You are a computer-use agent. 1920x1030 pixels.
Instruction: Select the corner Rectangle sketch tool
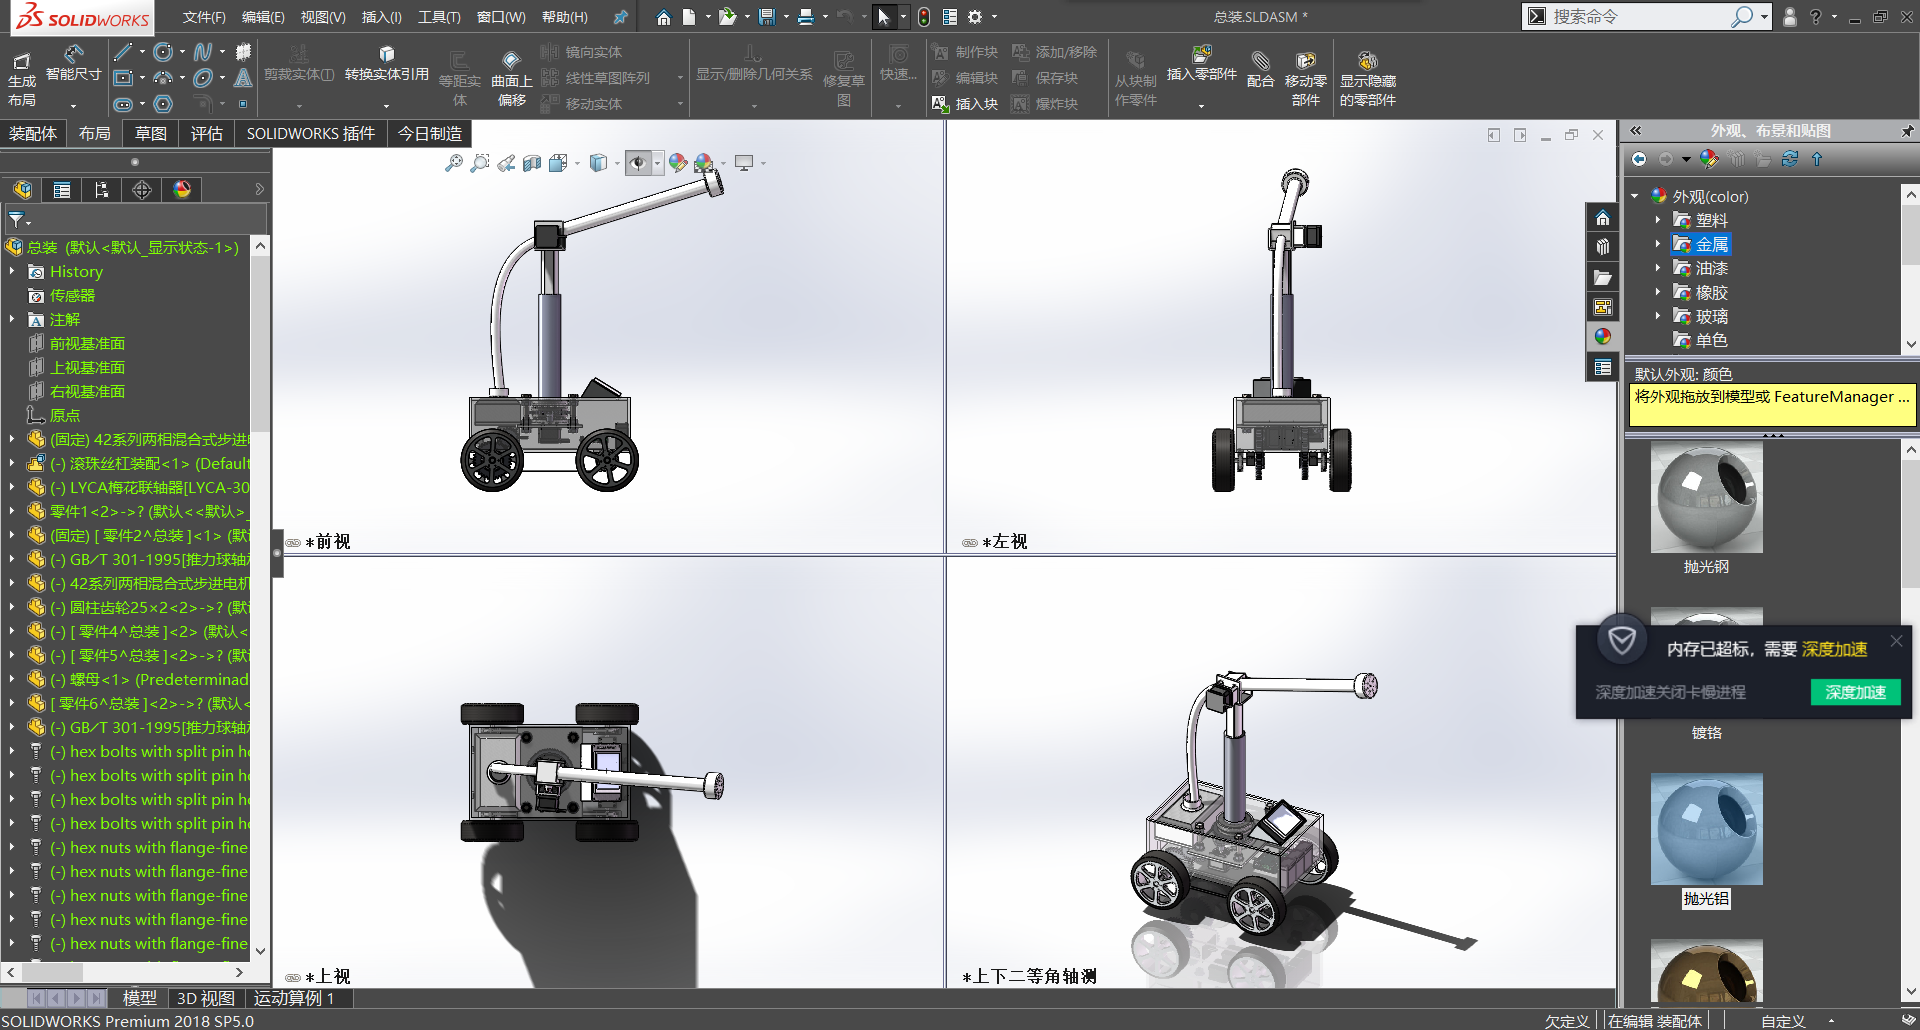(x=123, y=78)
